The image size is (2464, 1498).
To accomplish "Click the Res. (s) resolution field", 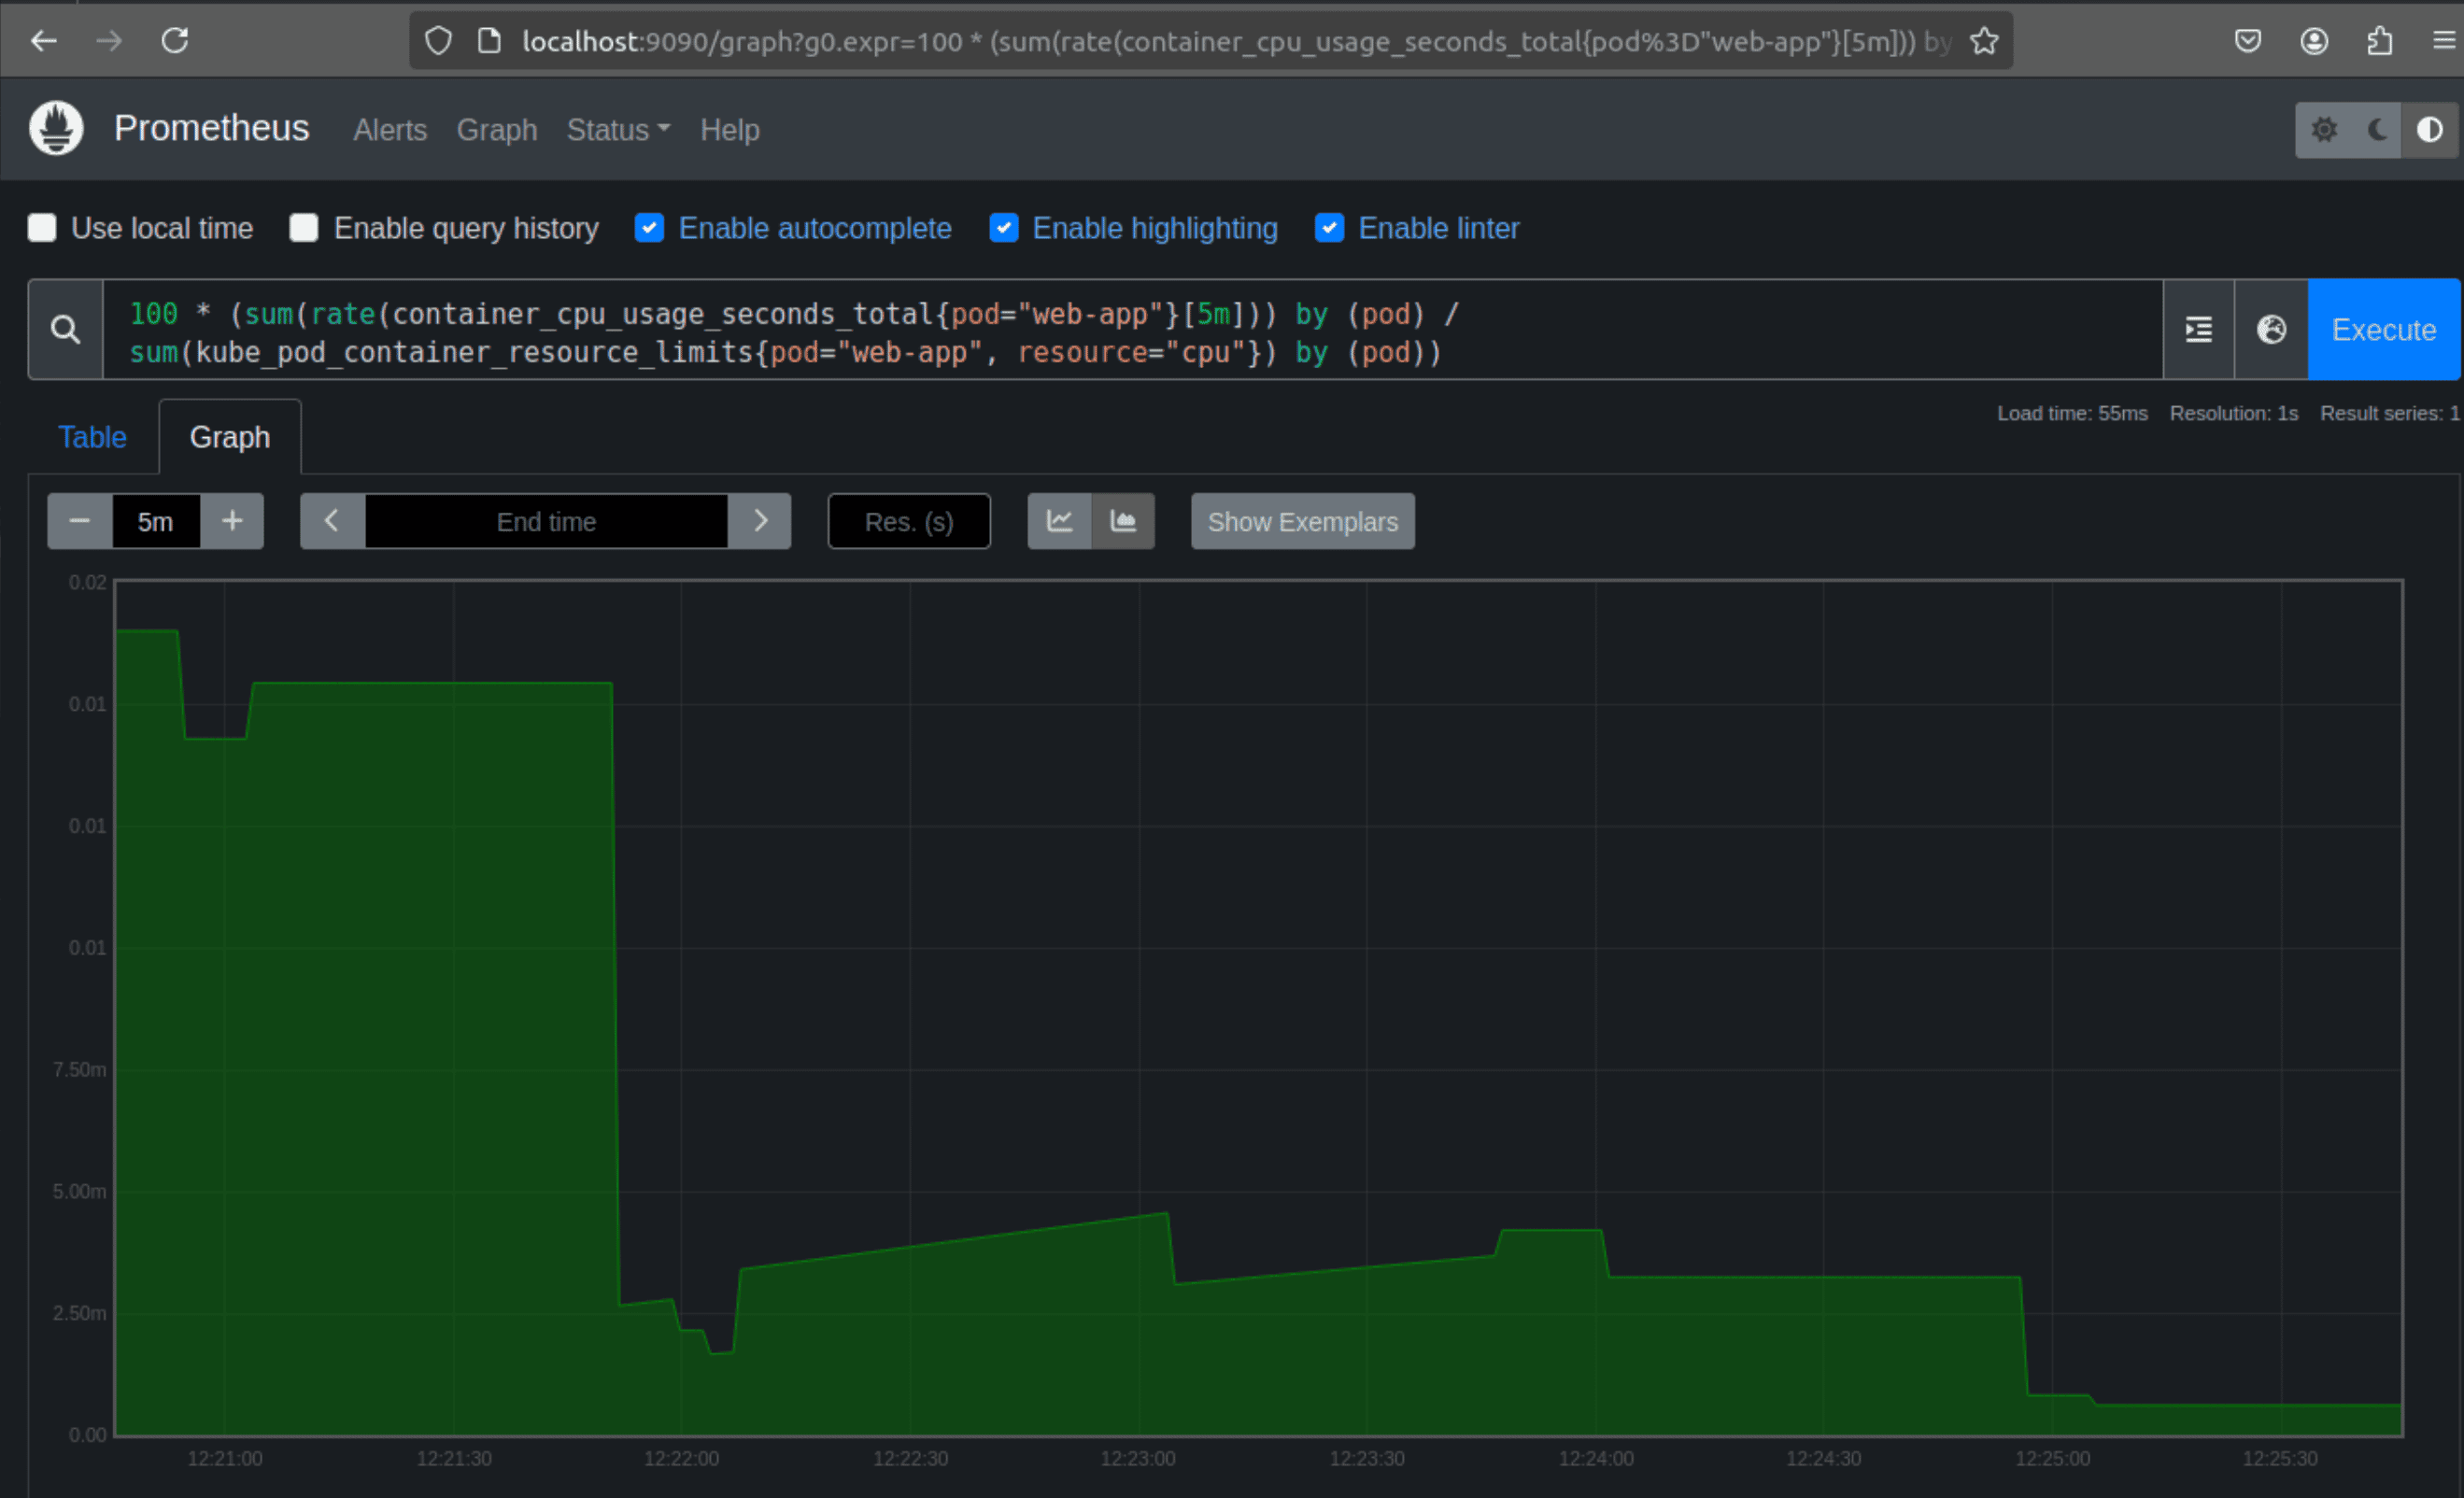I will coord(909,521).
